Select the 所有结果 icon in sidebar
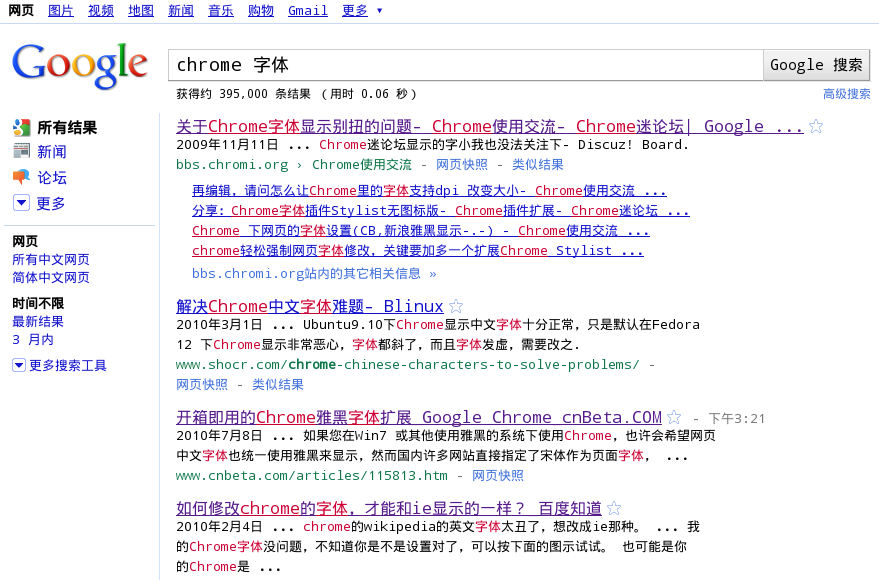This screenshot has width=879, height=580. [21, 128]
